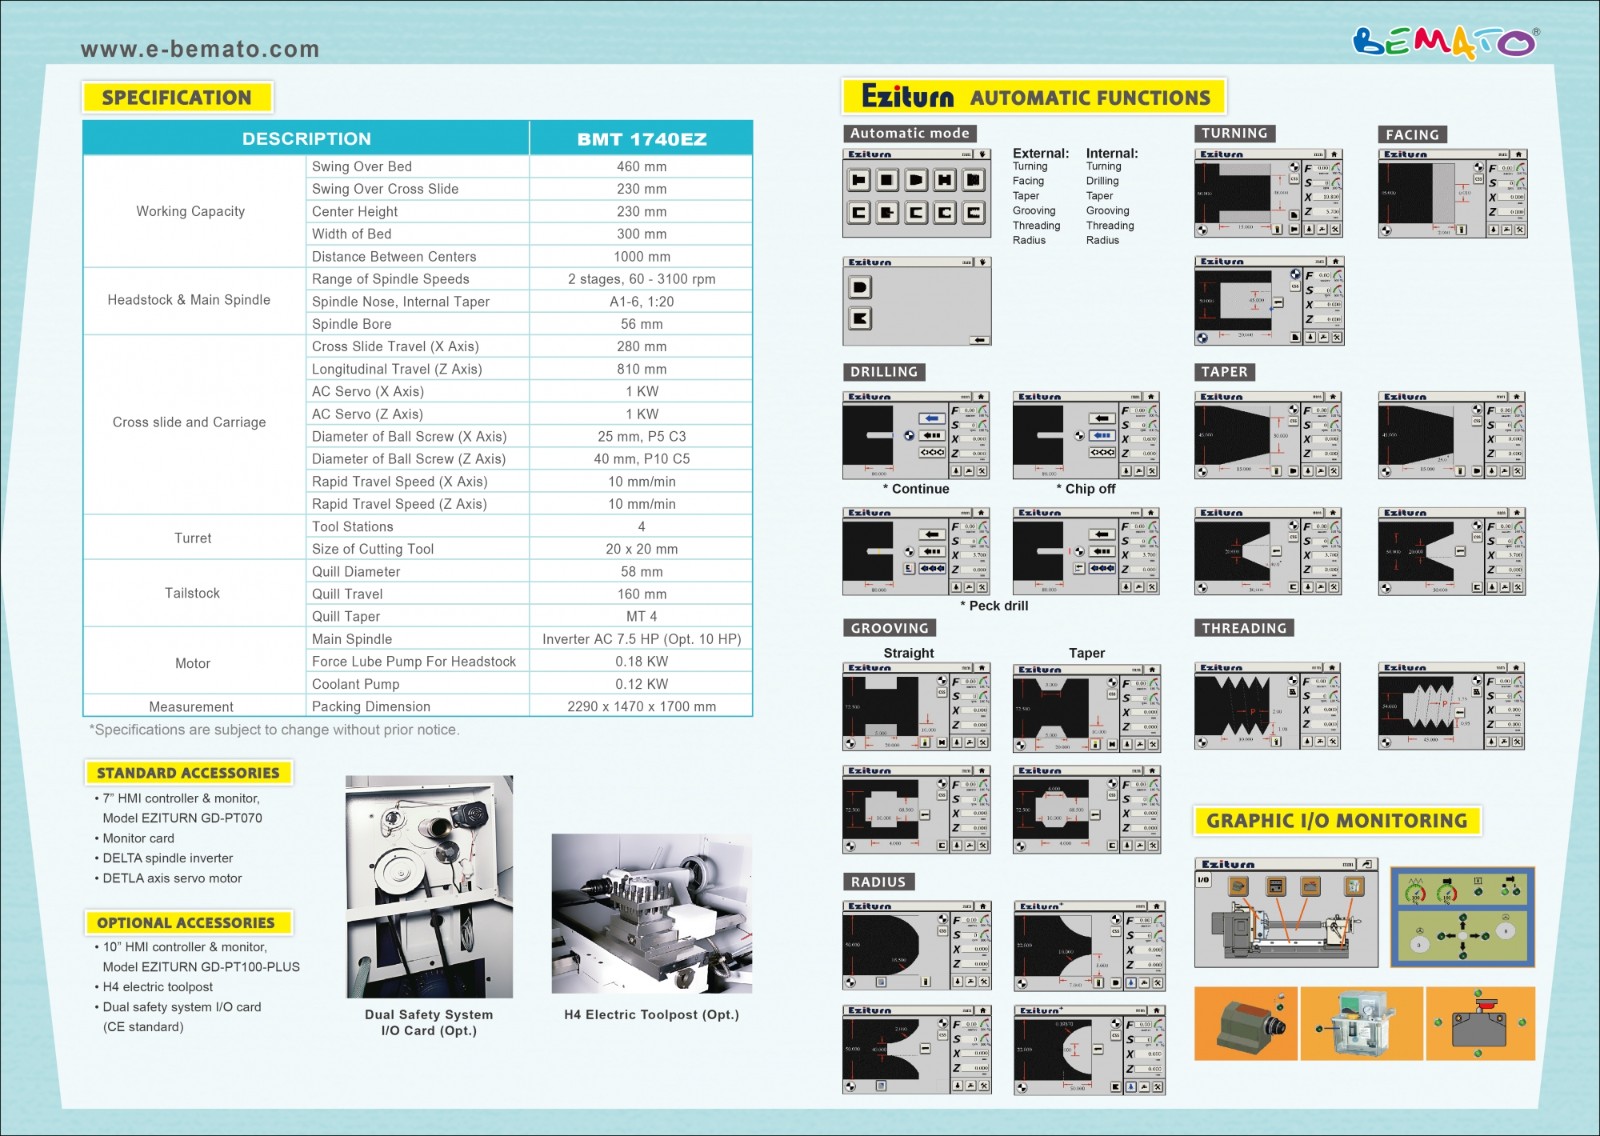
Task: Open the spindle motor monitoring thumbnail
Action: 1246,1024
